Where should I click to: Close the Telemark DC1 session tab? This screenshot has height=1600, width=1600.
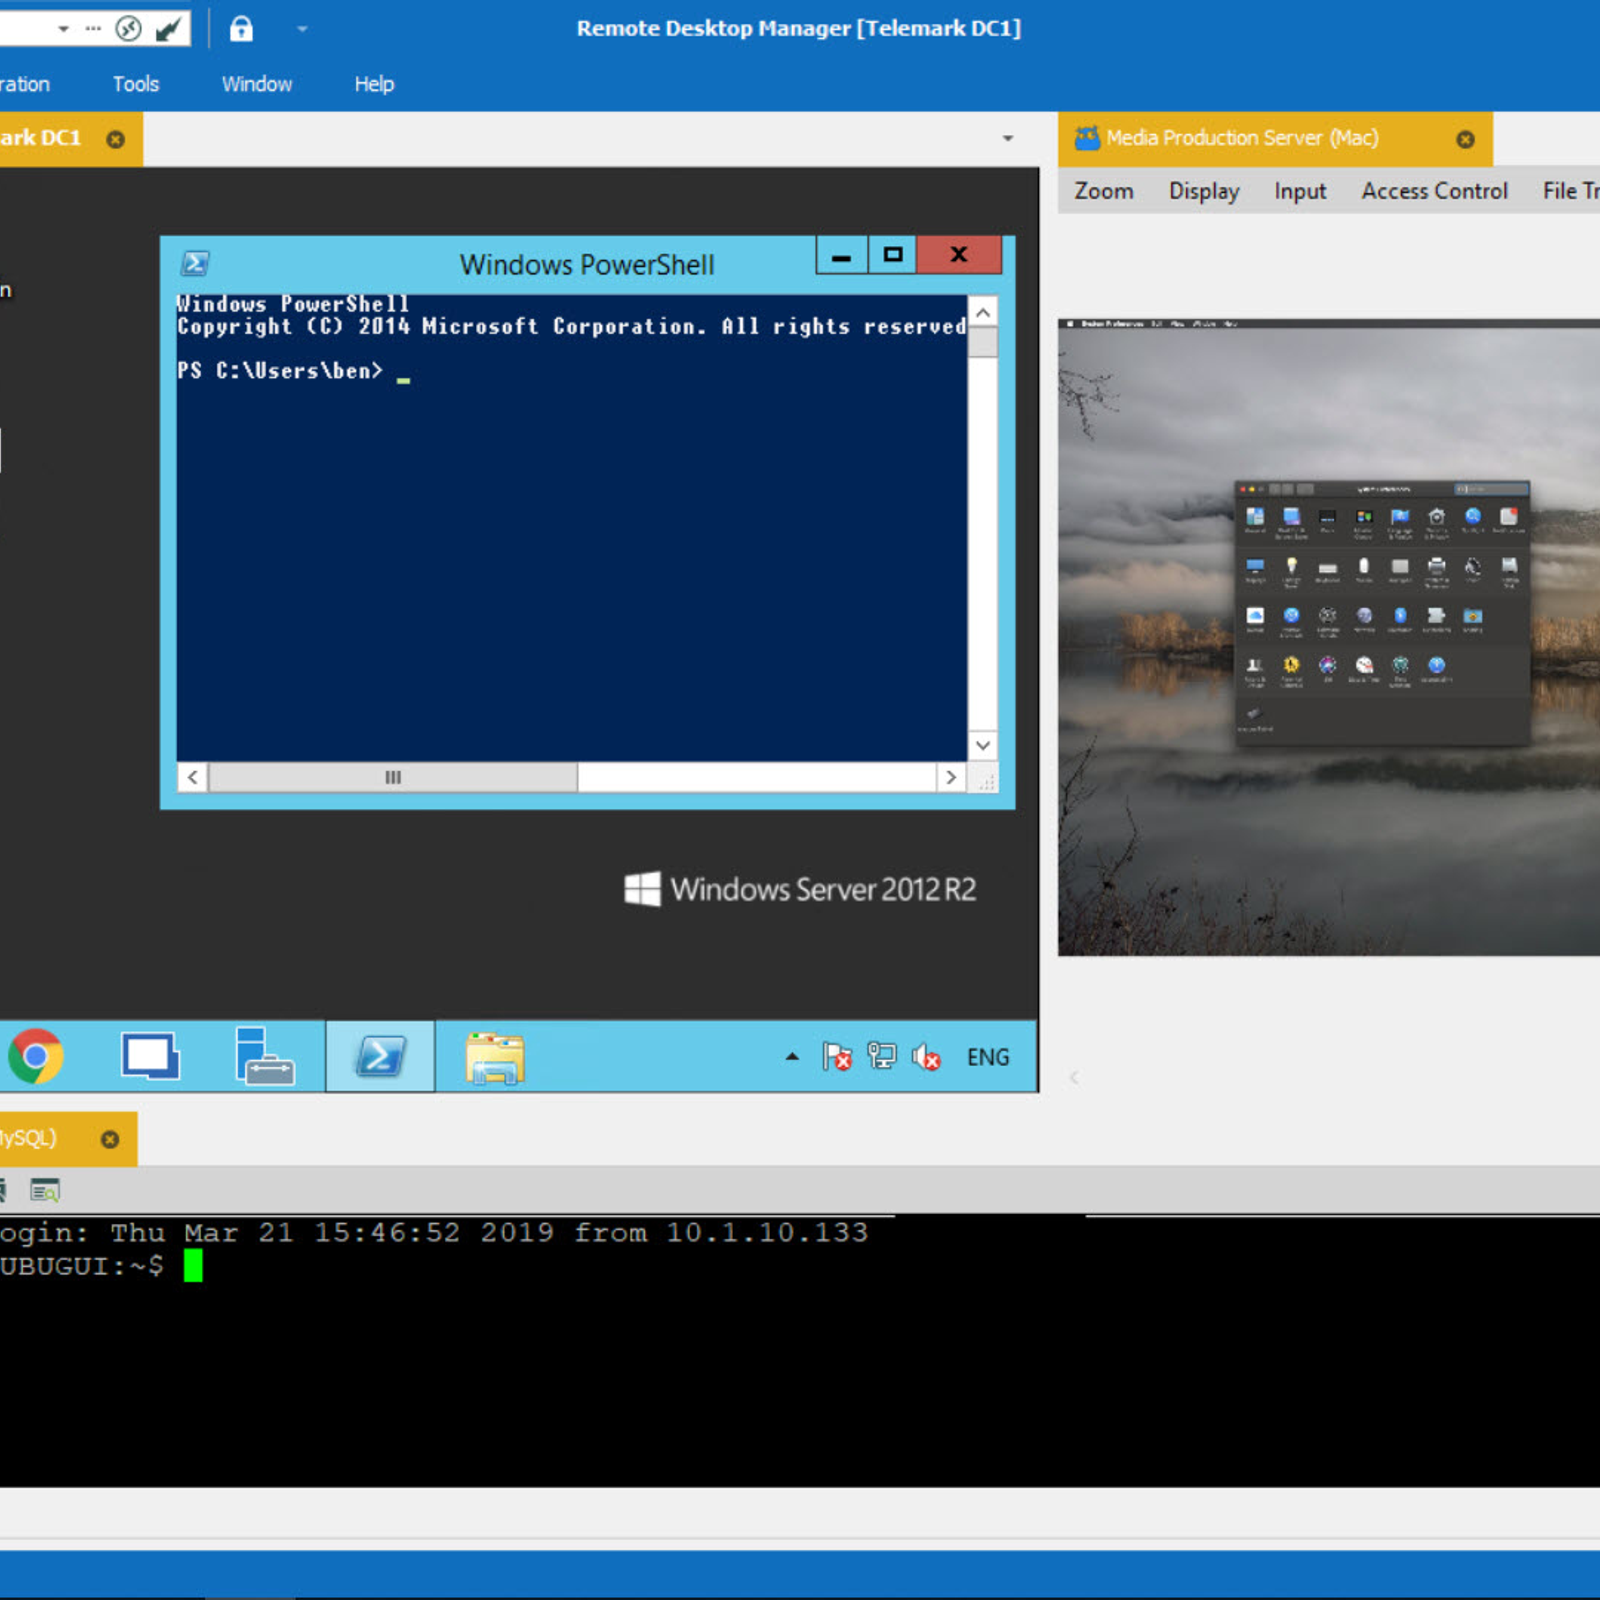click(116, 139)
